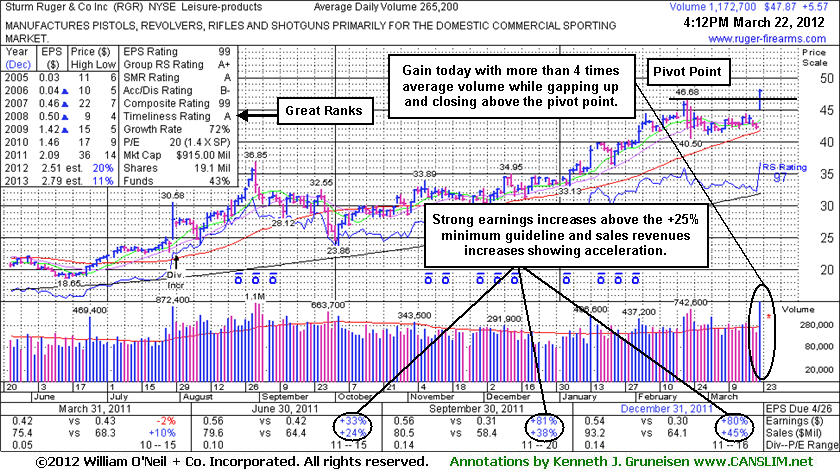840x472 pixels.
Task: Select the Growth Rate 72% row
Action: click(177, 129)
